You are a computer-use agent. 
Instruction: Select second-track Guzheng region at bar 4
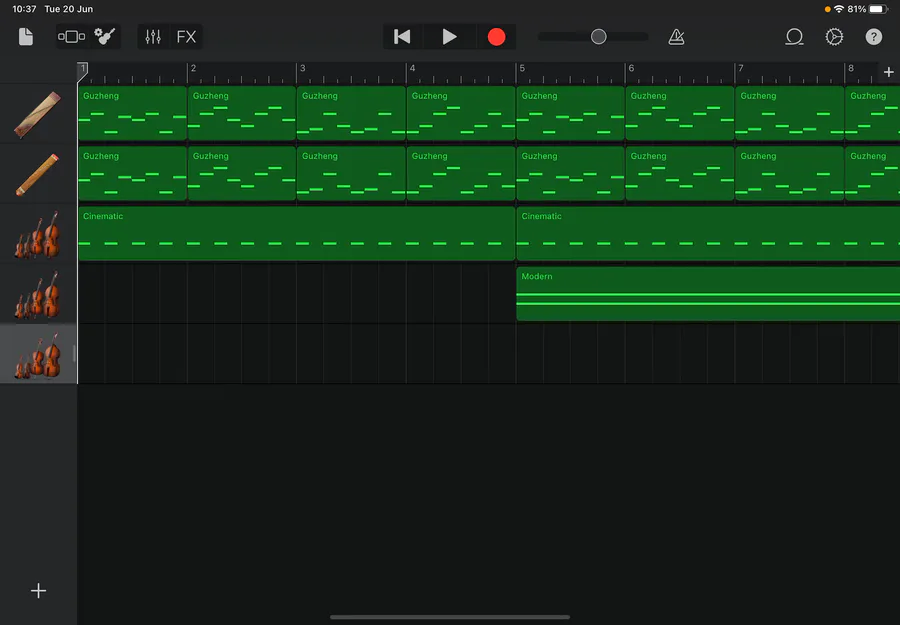click(x=461, y=173)
